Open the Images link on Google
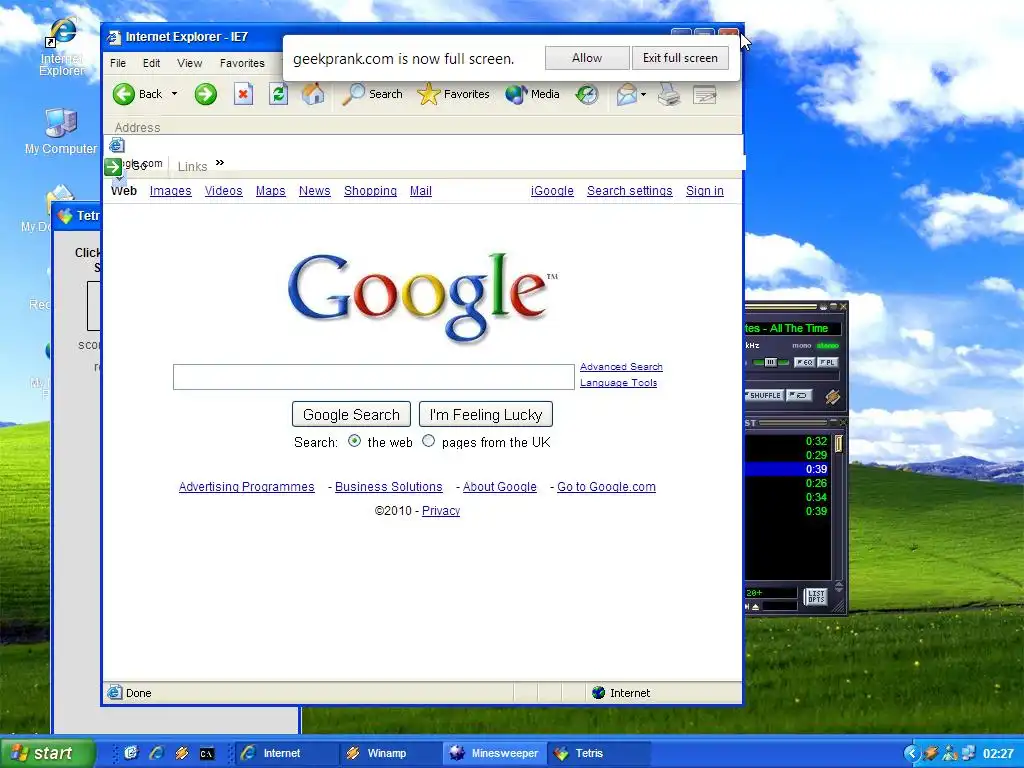This screenshot has width=1024, height=768. (x=170, y=191)
